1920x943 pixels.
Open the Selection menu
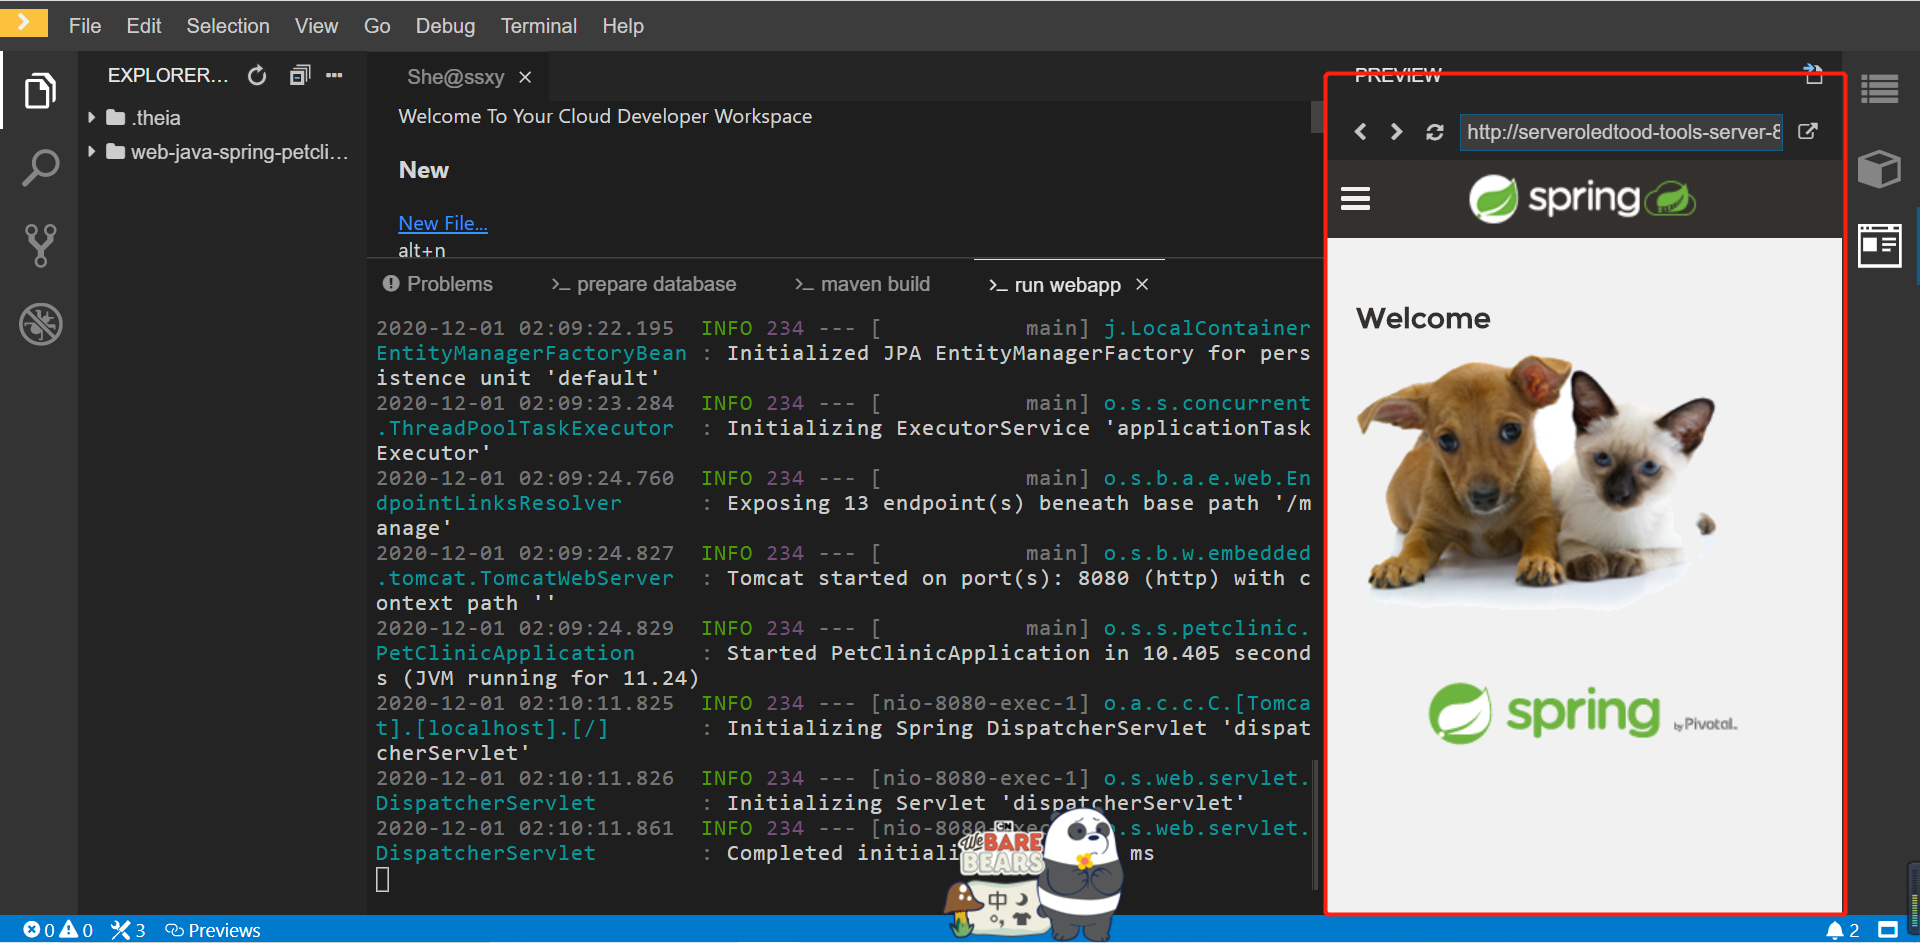click(228, 26)
